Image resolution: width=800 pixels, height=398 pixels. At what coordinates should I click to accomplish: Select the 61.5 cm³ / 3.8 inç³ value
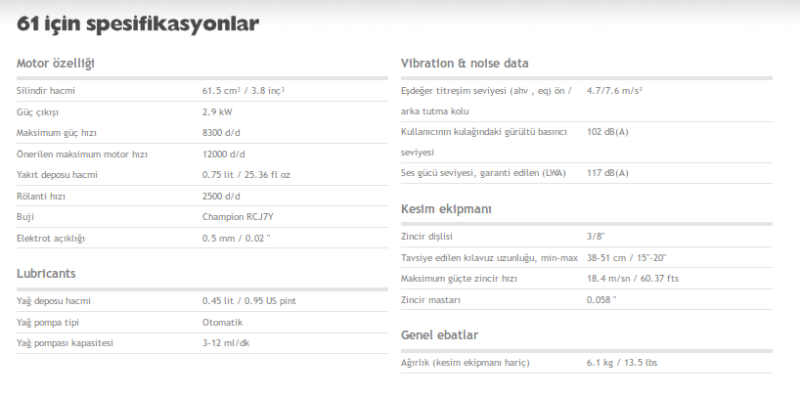tap(243, 91)
